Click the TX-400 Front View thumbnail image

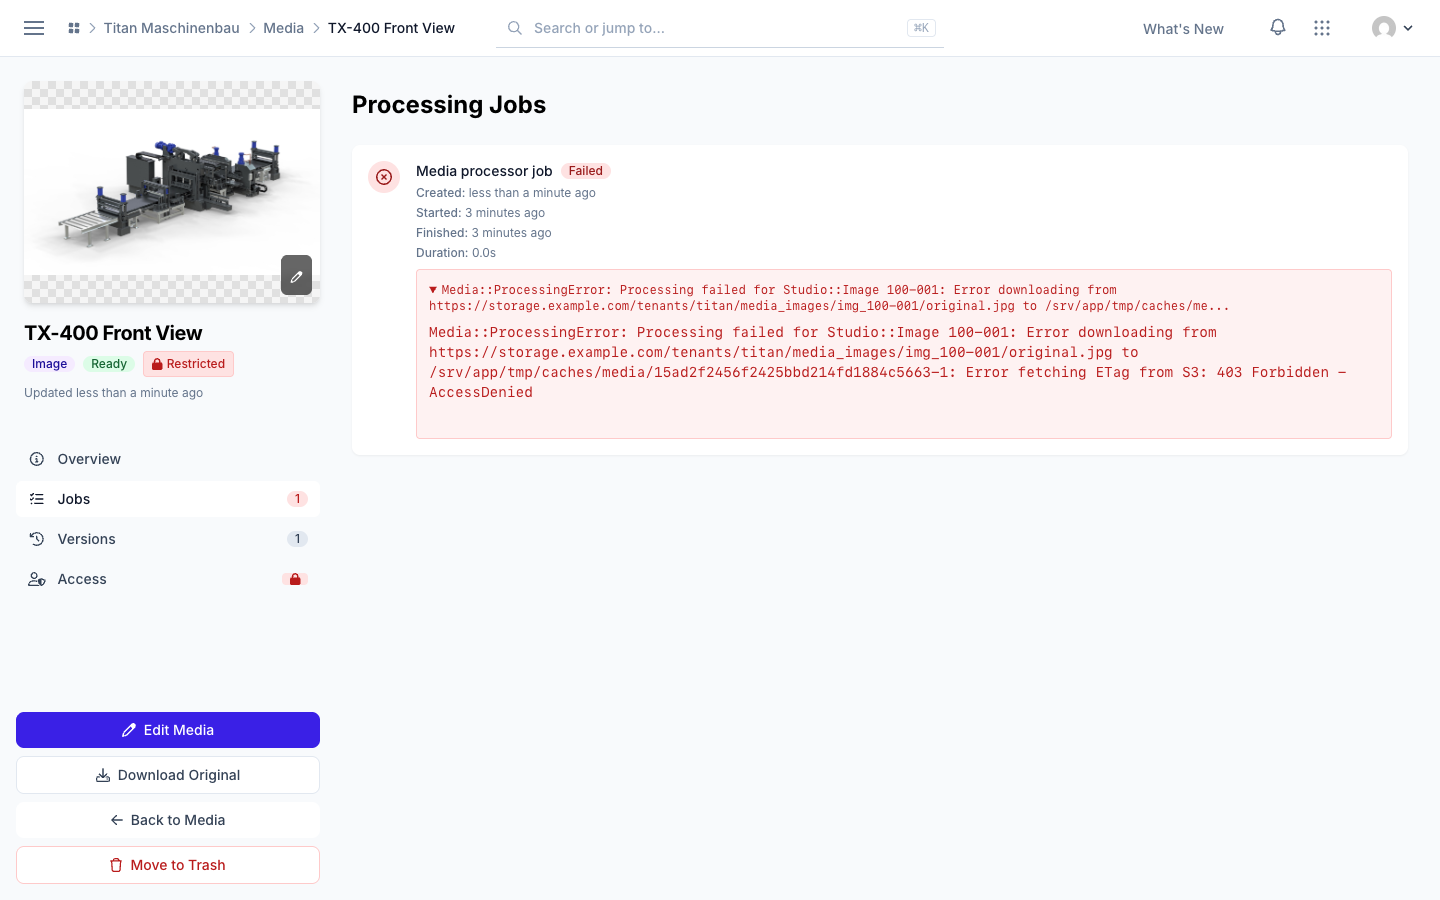[x=172, y=192]
